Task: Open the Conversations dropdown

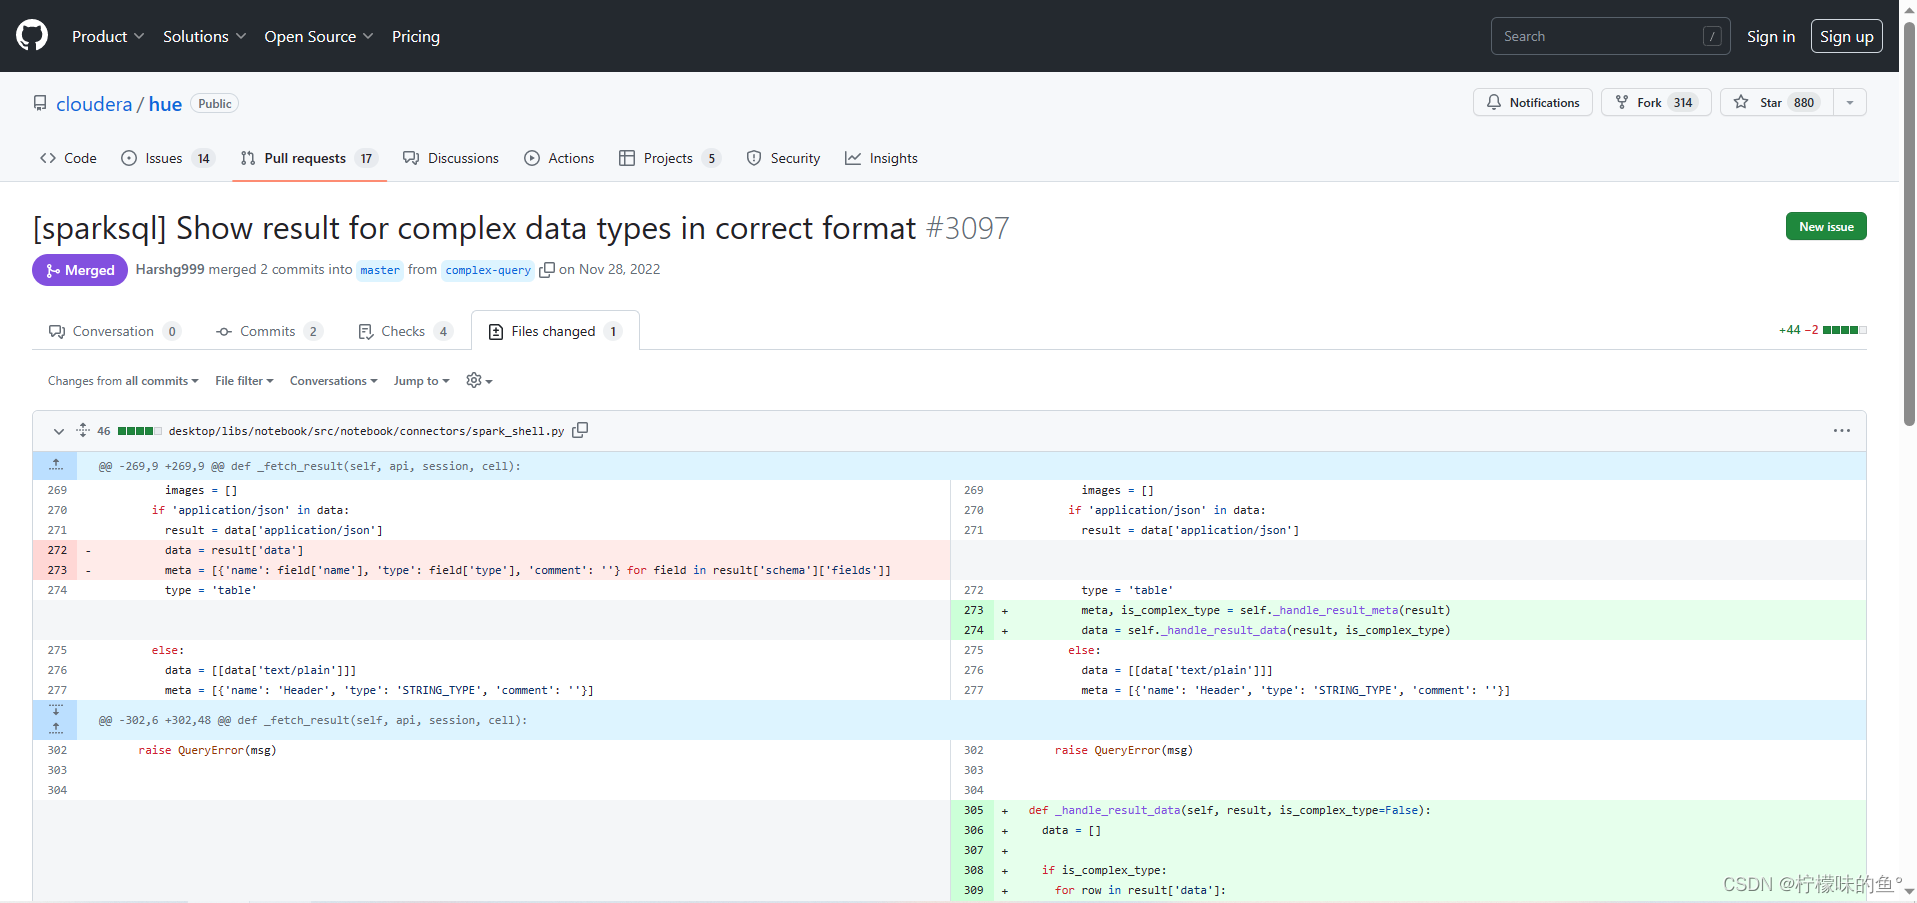Action: pos(333,381)
